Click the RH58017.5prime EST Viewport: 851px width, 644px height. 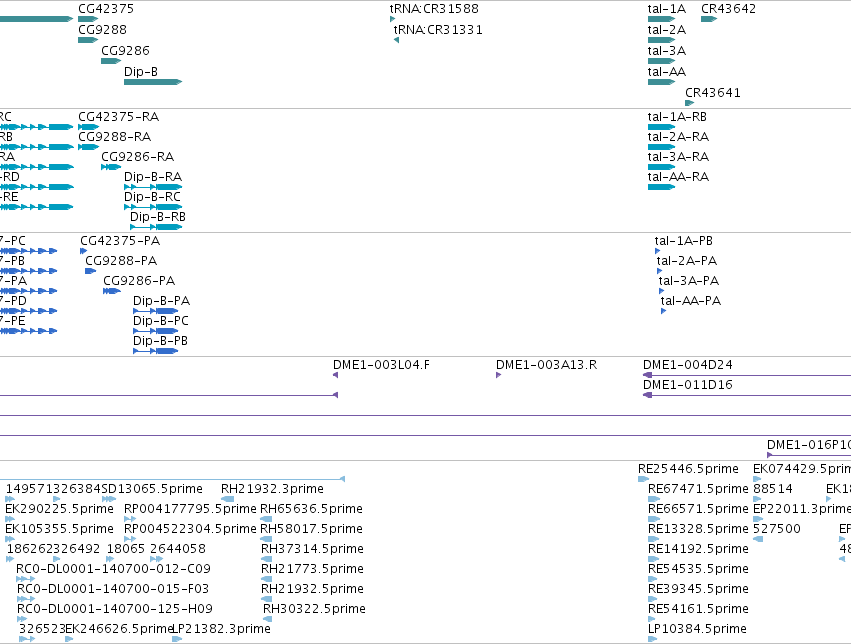266,539
